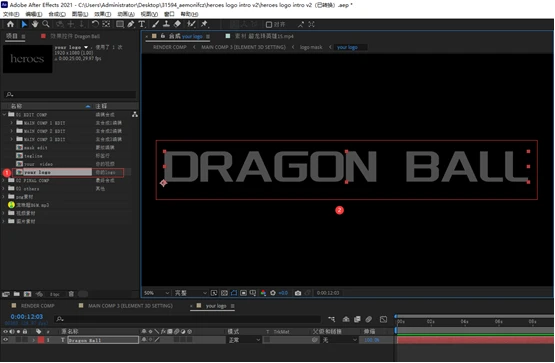Click MAIN COMP 3 (ELEMENT 3D SETTING) breadcrumb
The width and height of the screenshot is (555, 363).
tap(244, 47)
